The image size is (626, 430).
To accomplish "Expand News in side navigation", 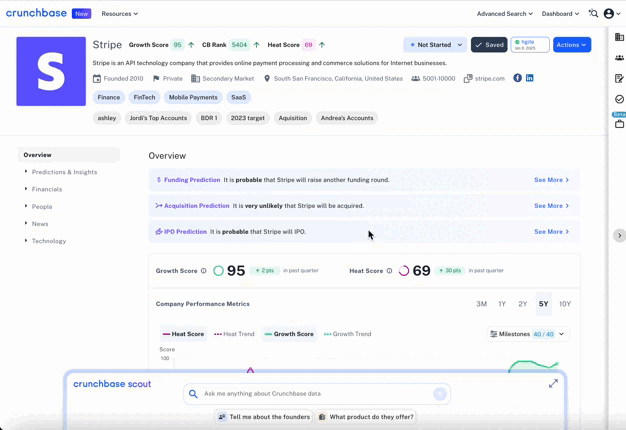I will 40,224.
